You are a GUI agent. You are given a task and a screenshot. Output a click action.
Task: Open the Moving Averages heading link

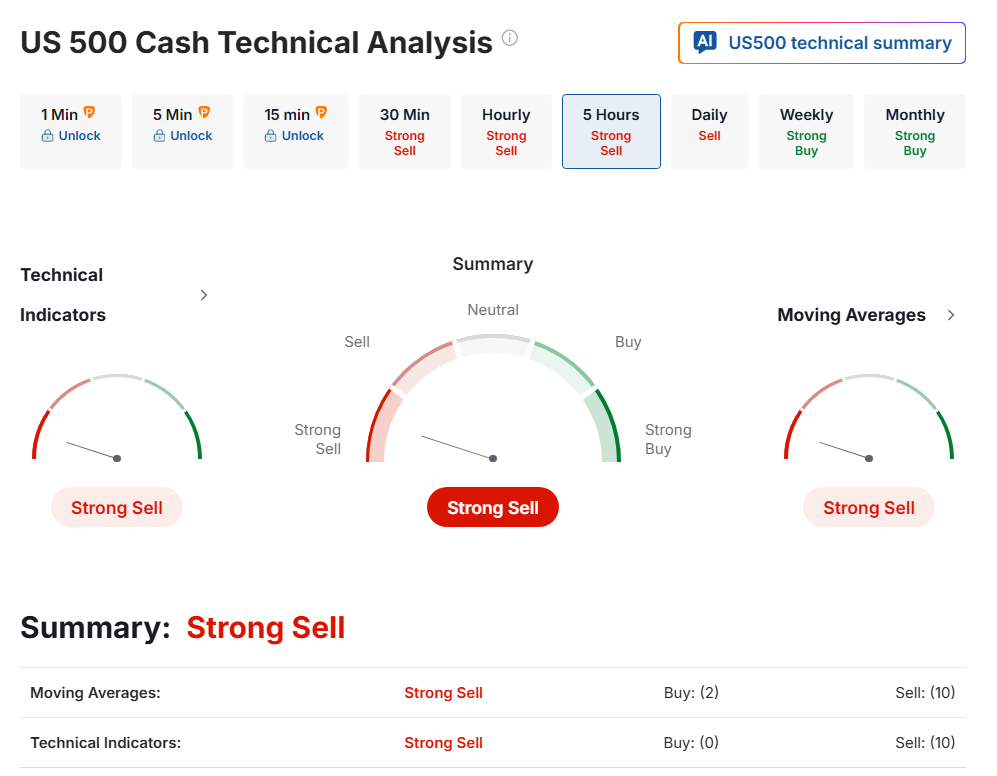851,315
